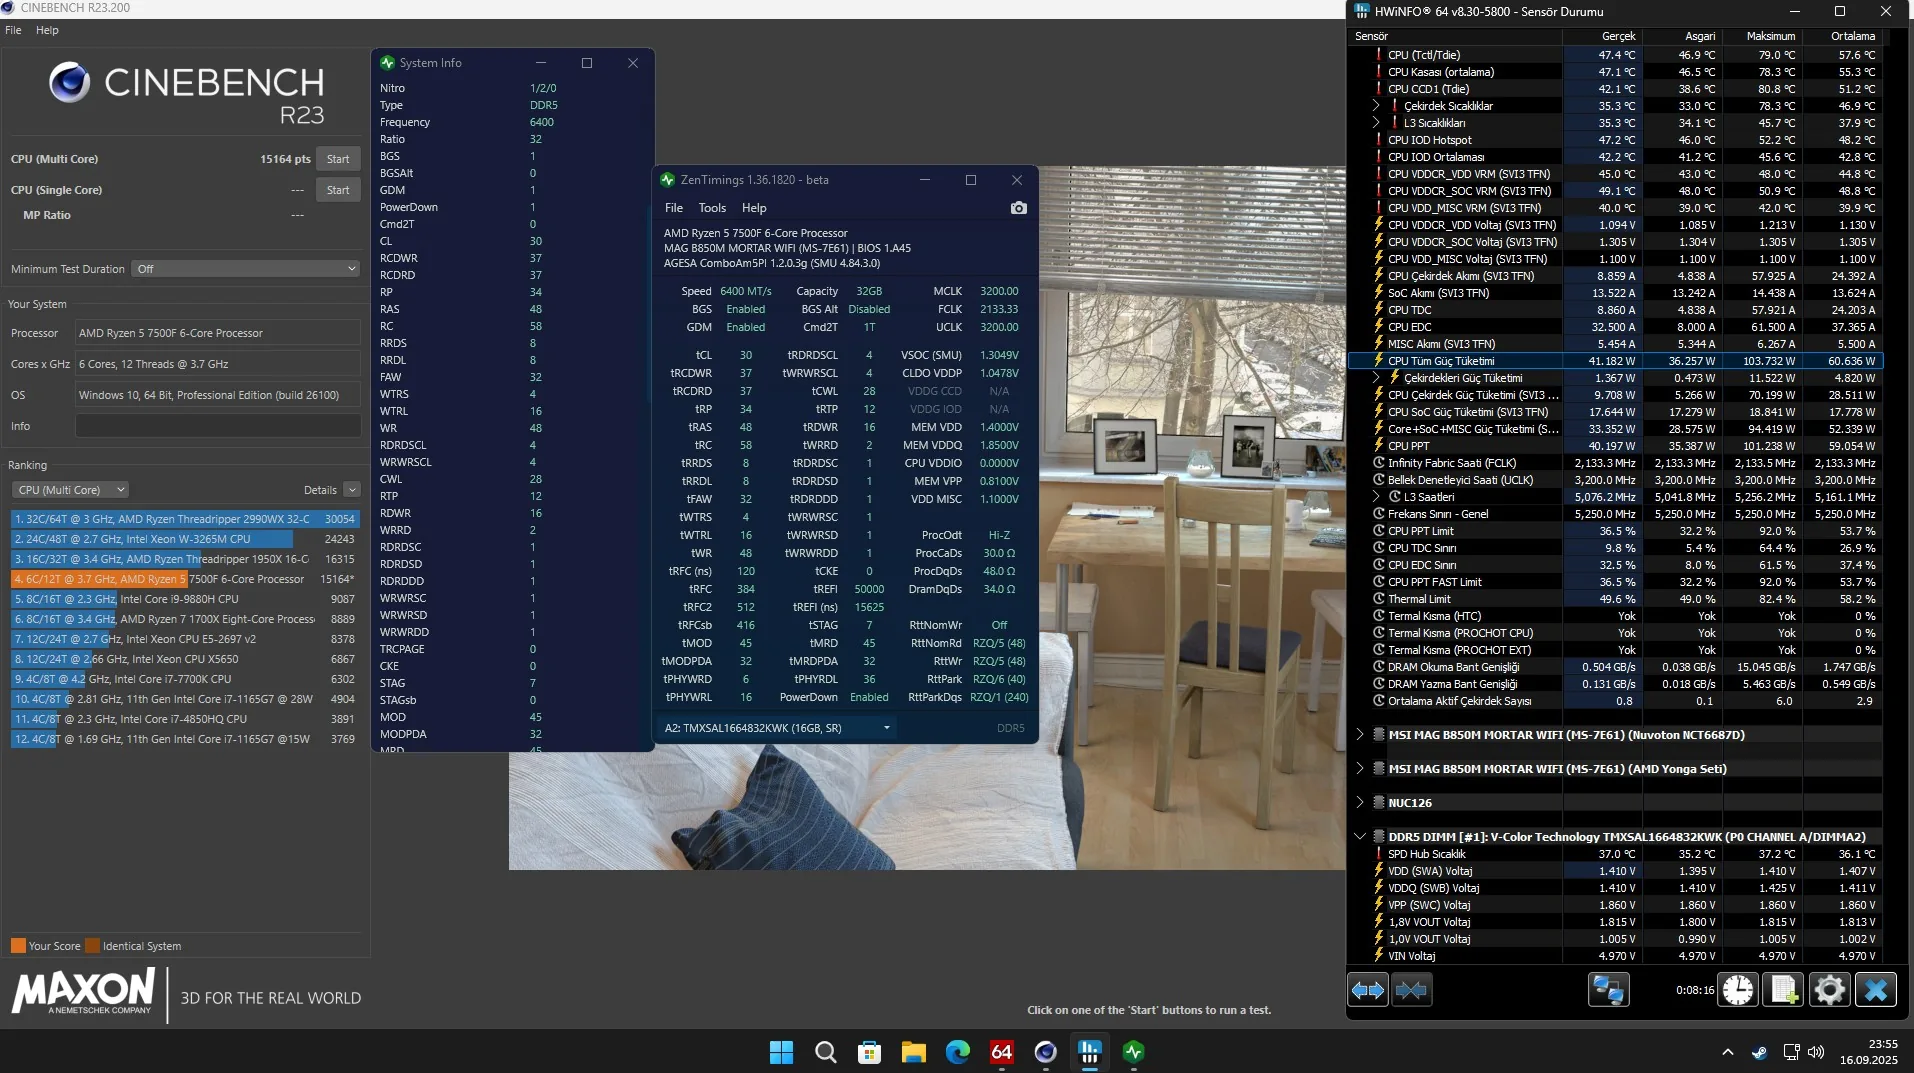Image resolution: width=1914 pixels, height=1073 pixels.
Task: Expand the NUC126 sensor group
Action: click(1360, 803)
